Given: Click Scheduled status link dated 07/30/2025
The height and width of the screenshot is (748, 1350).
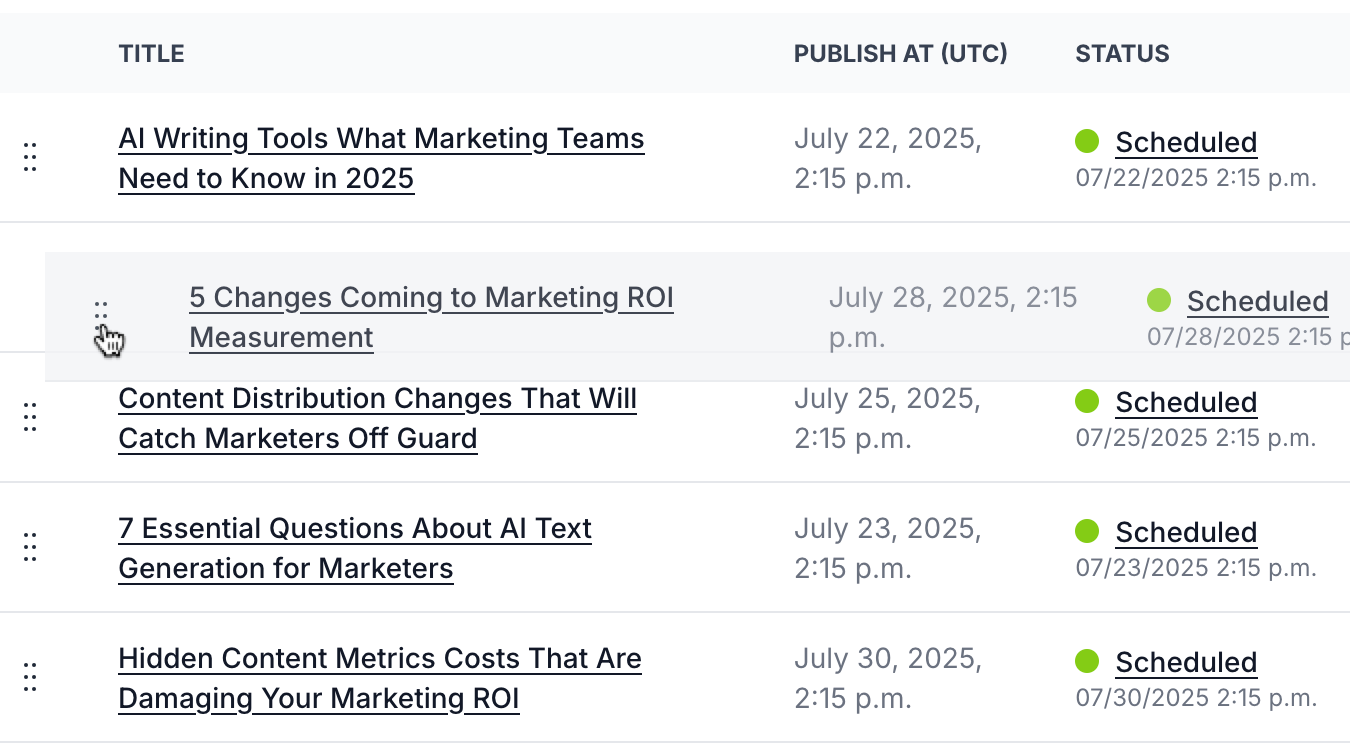Looking at the screenshot, I should point(1186,662).
